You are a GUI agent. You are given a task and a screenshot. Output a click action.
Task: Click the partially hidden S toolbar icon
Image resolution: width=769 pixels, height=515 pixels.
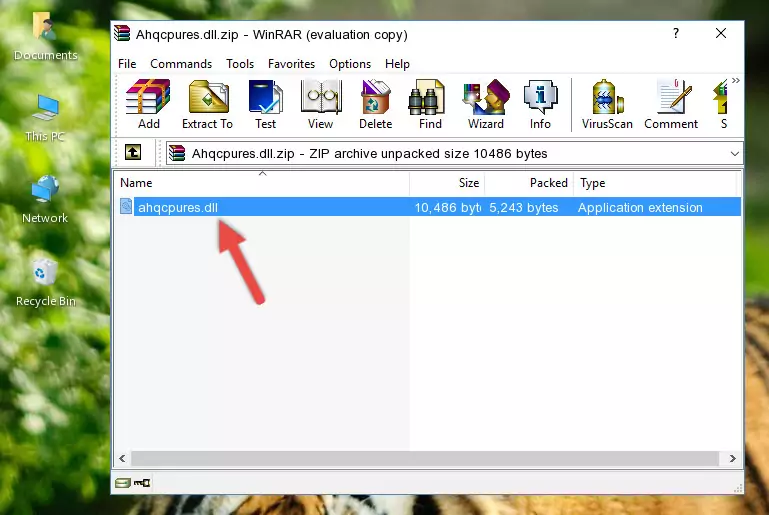pos(722,104)
